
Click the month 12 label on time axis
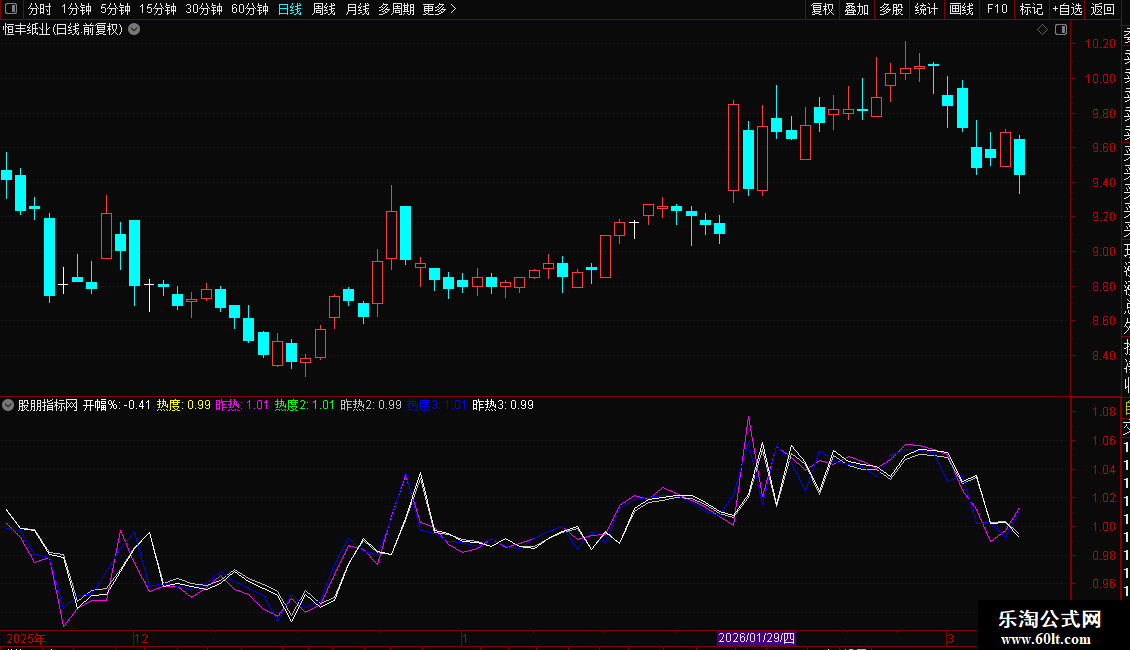(x=141, y=639)
